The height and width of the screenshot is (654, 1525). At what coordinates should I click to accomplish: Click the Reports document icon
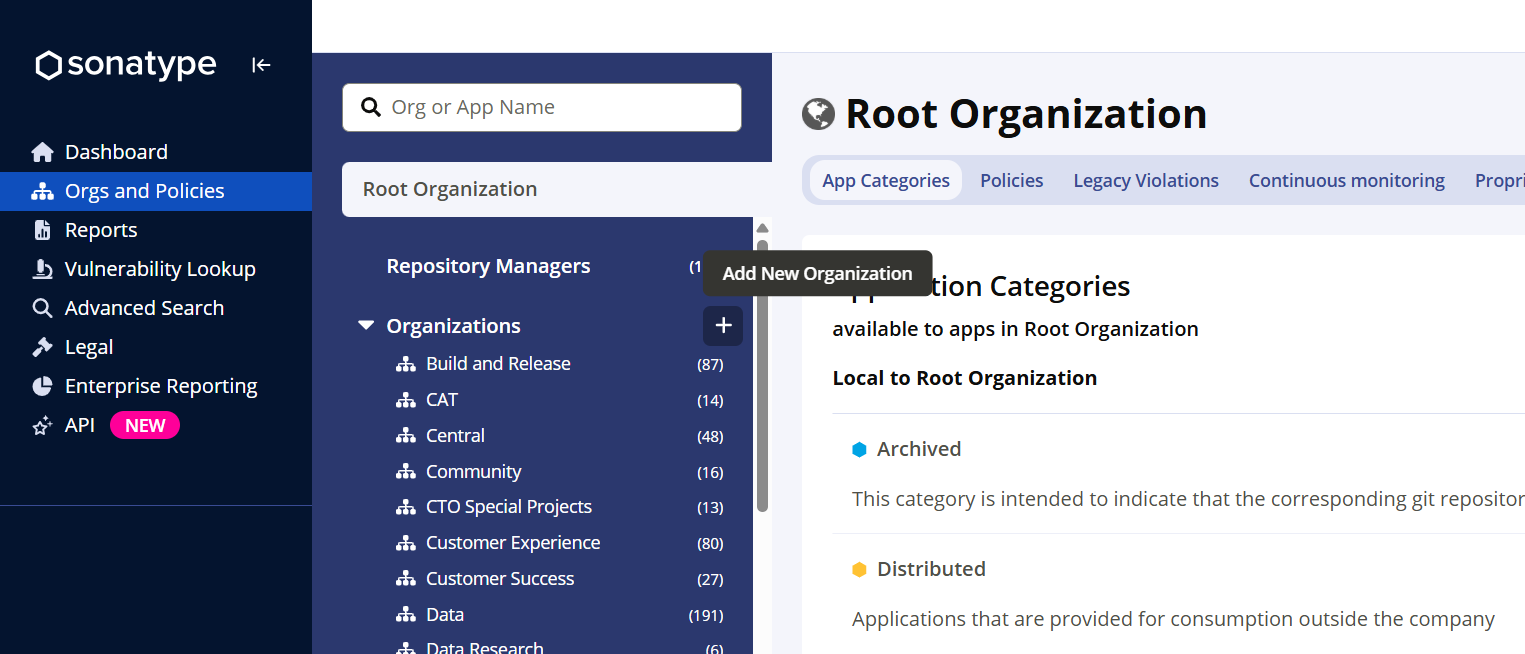click(42, 230)
